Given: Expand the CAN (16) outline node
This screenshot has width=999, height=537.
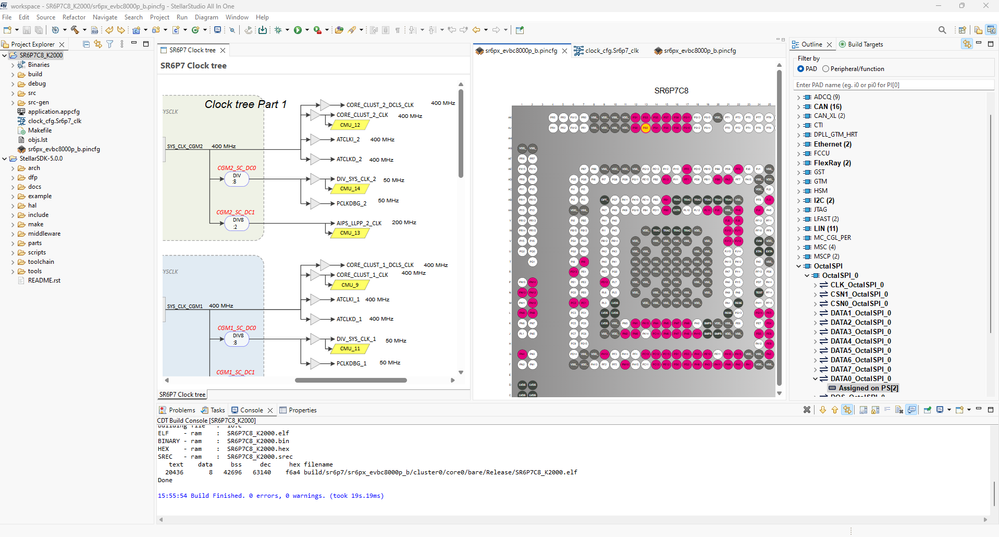Looking at the screenshot, I should point(798,106).
